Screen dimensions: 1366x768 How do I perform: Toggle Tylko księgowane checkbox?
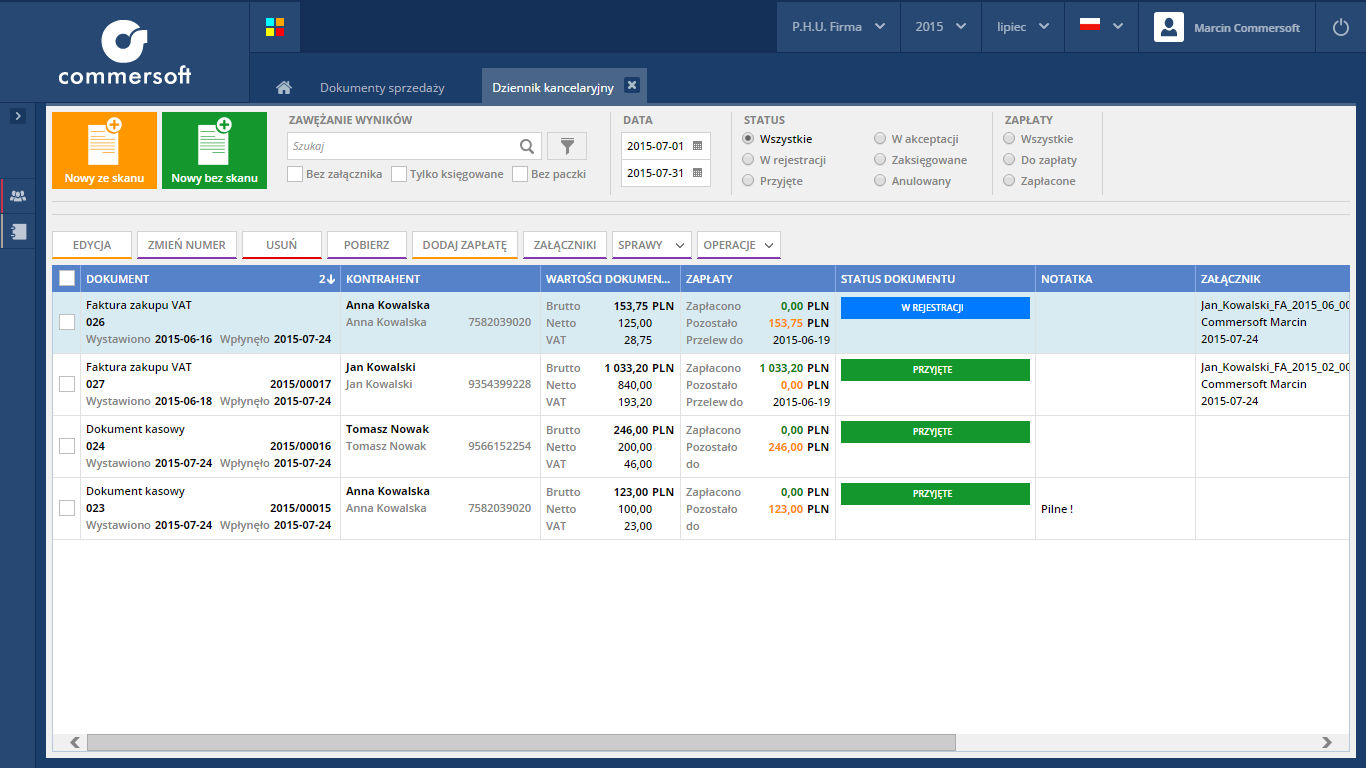tap(399, 174)
